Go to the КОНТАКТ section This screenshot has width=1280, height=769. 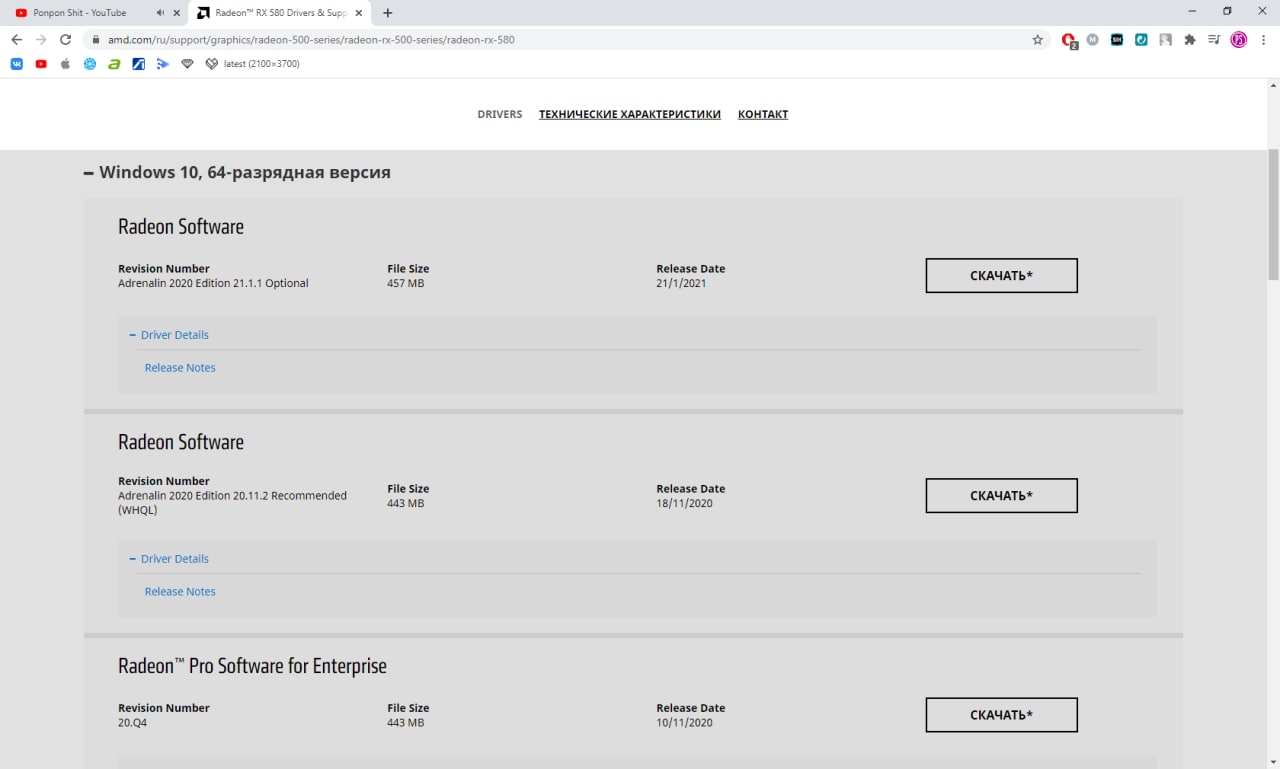point(763,114)
